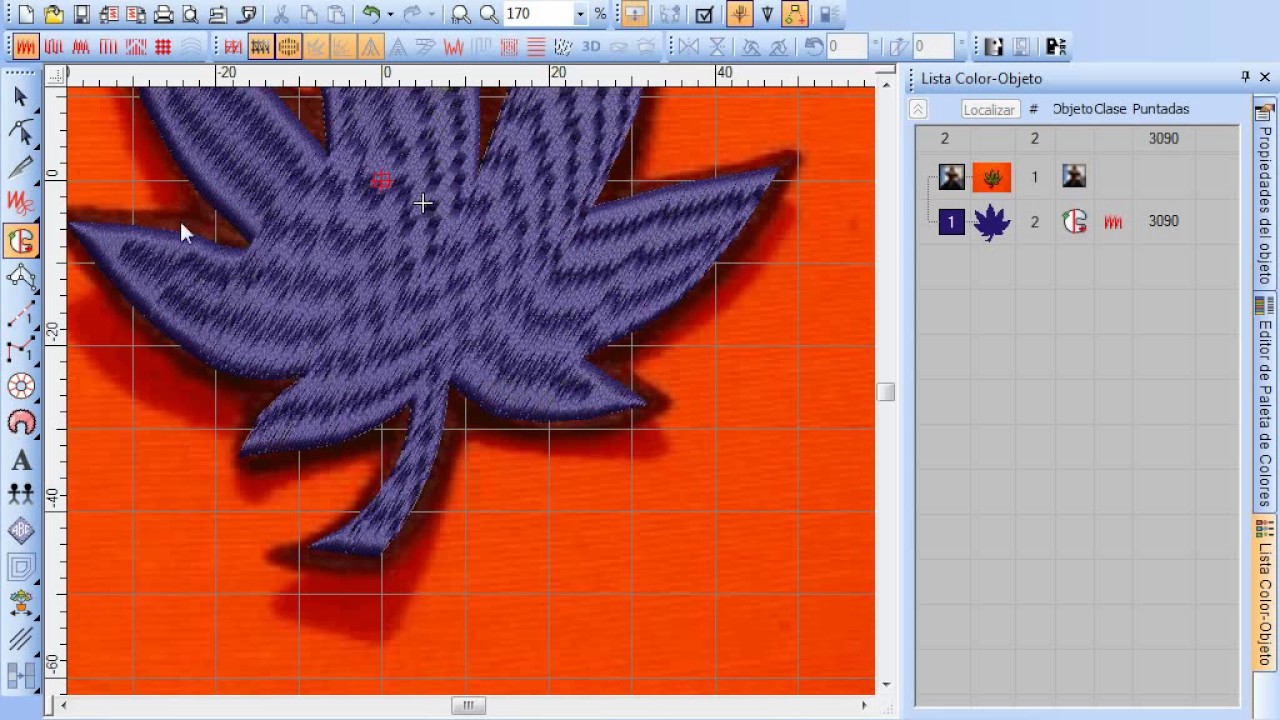Choose the monogram ABC diamond tool
This screenshot has width=1280, height=720.
21,531
